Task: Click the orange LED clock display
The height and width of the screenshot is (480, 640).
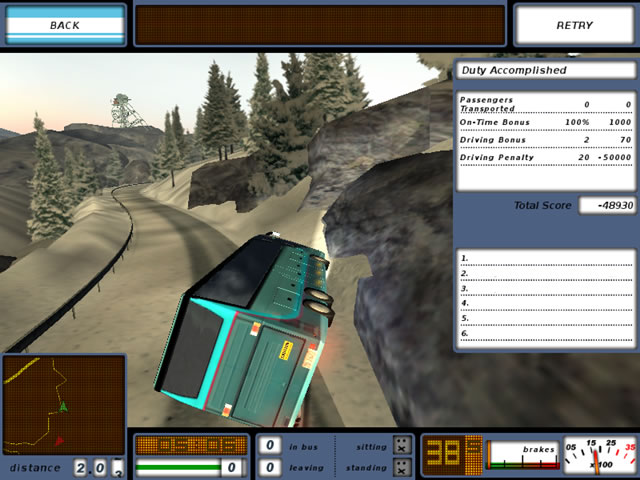Action: pyautogui.click(x=190, y=445)
